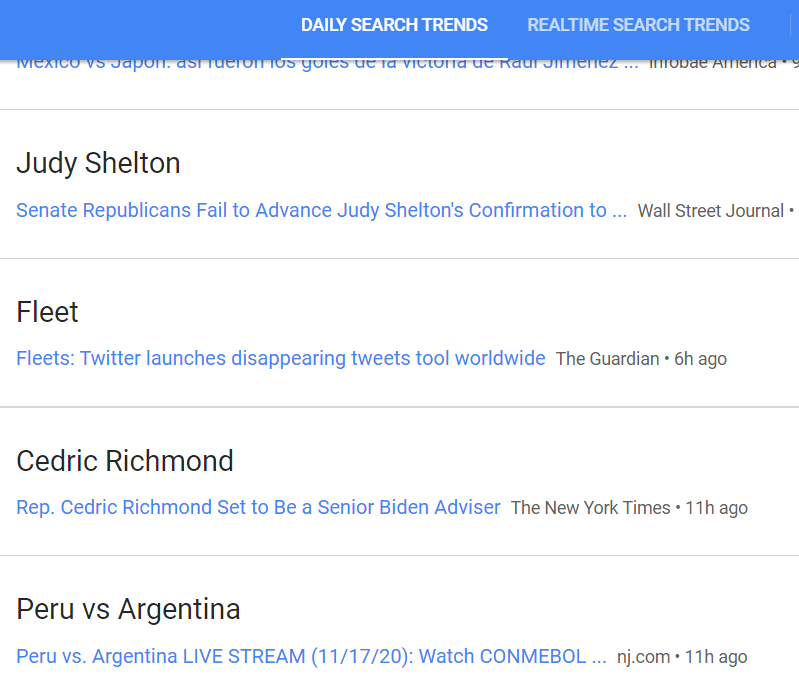
Task: Click The Guardian source label
Action: 607,359
